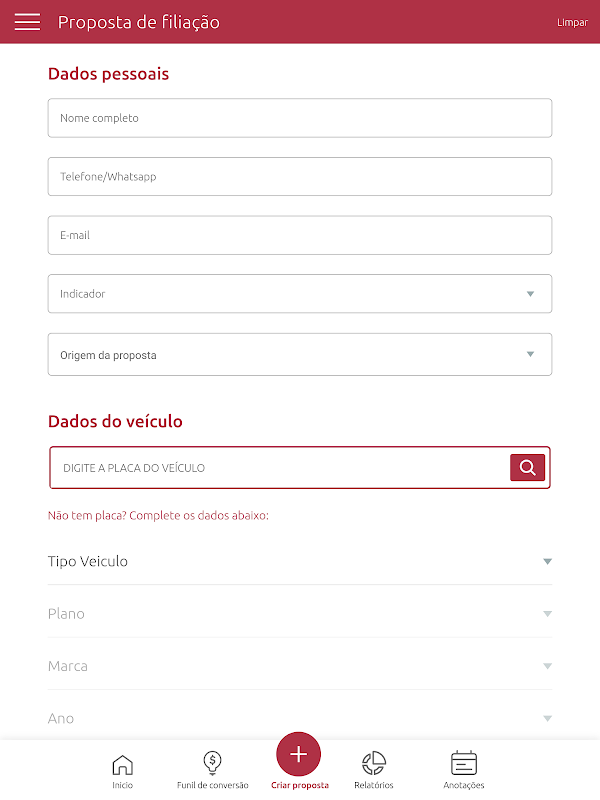Viewport: 600px width, 800px height.
Task: Expand the Tipo Veiculo selector
Action: (300, 561)
